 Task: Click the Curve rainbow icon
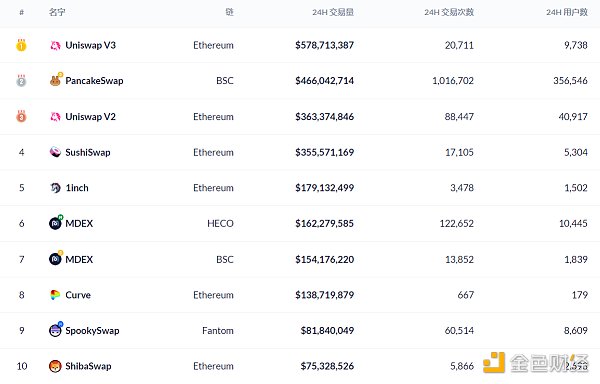55,295
